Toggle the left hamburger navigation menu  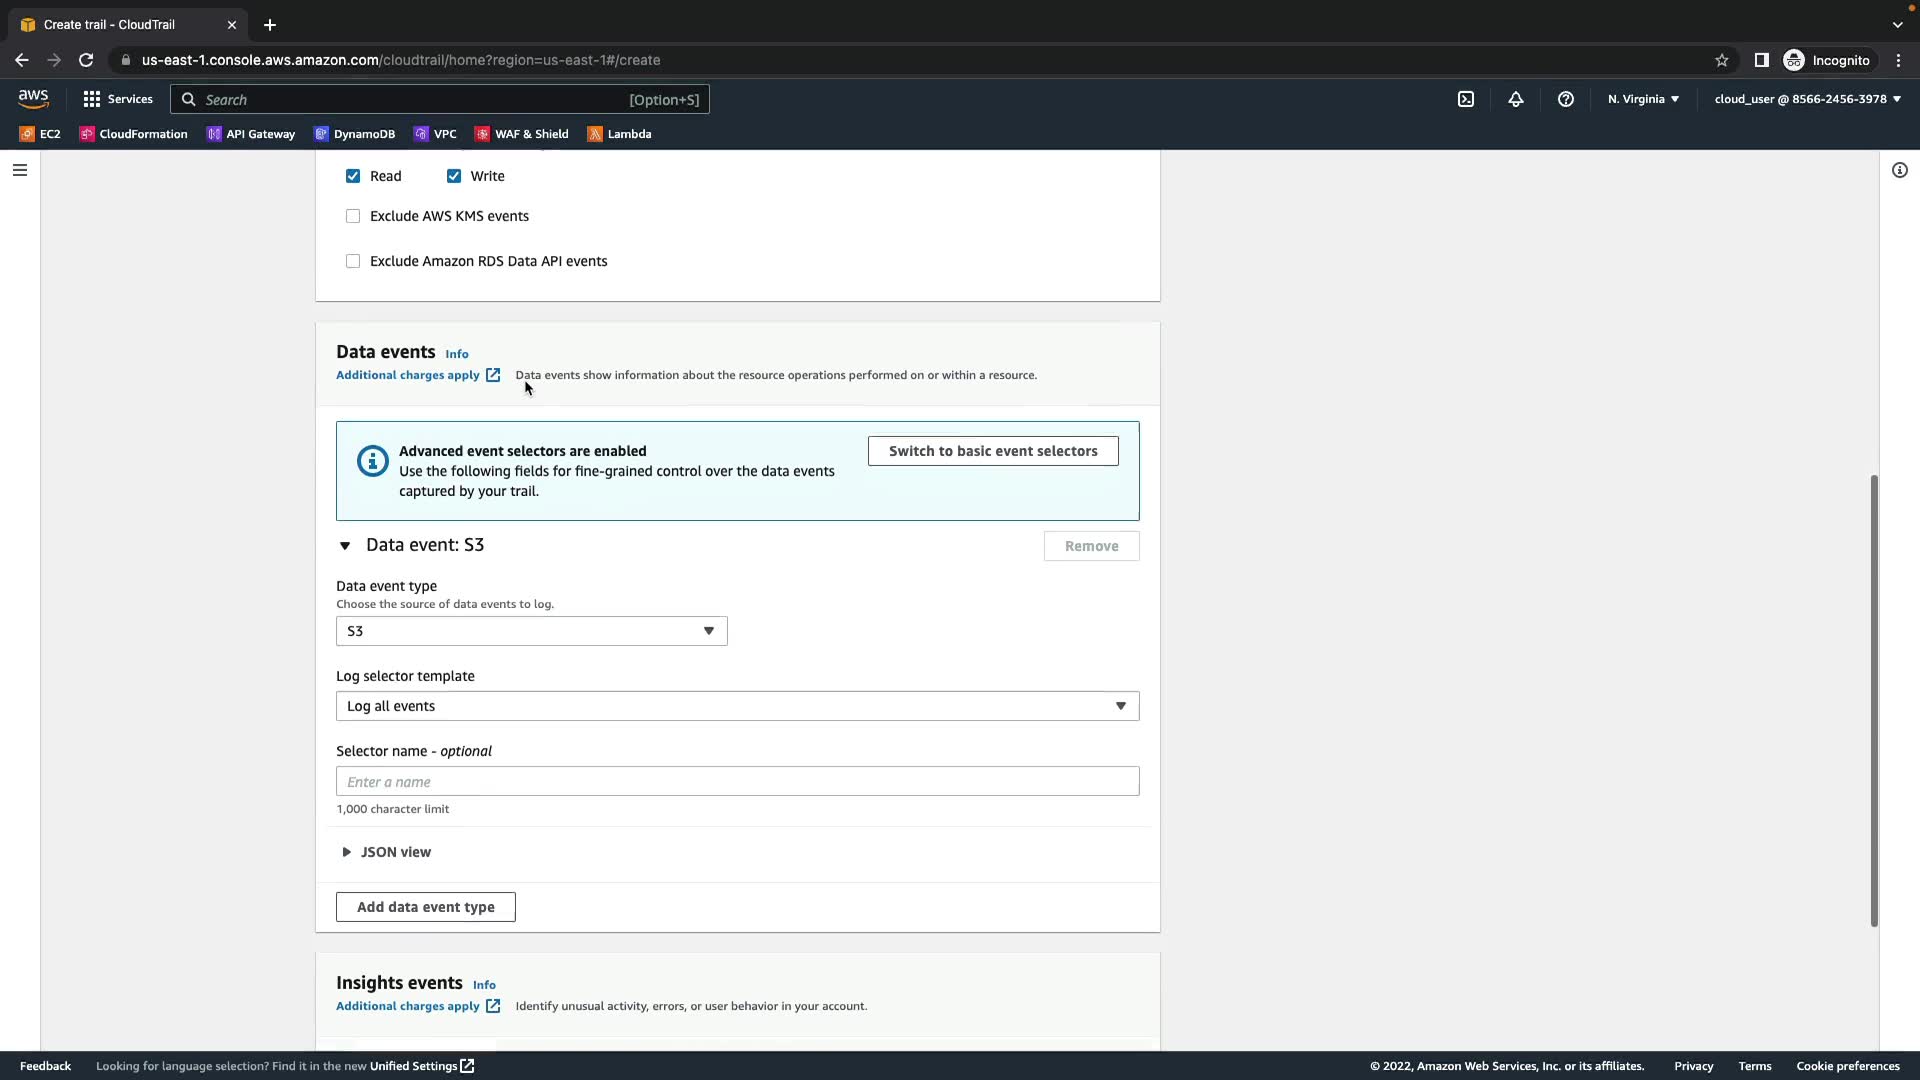point(19,170)
